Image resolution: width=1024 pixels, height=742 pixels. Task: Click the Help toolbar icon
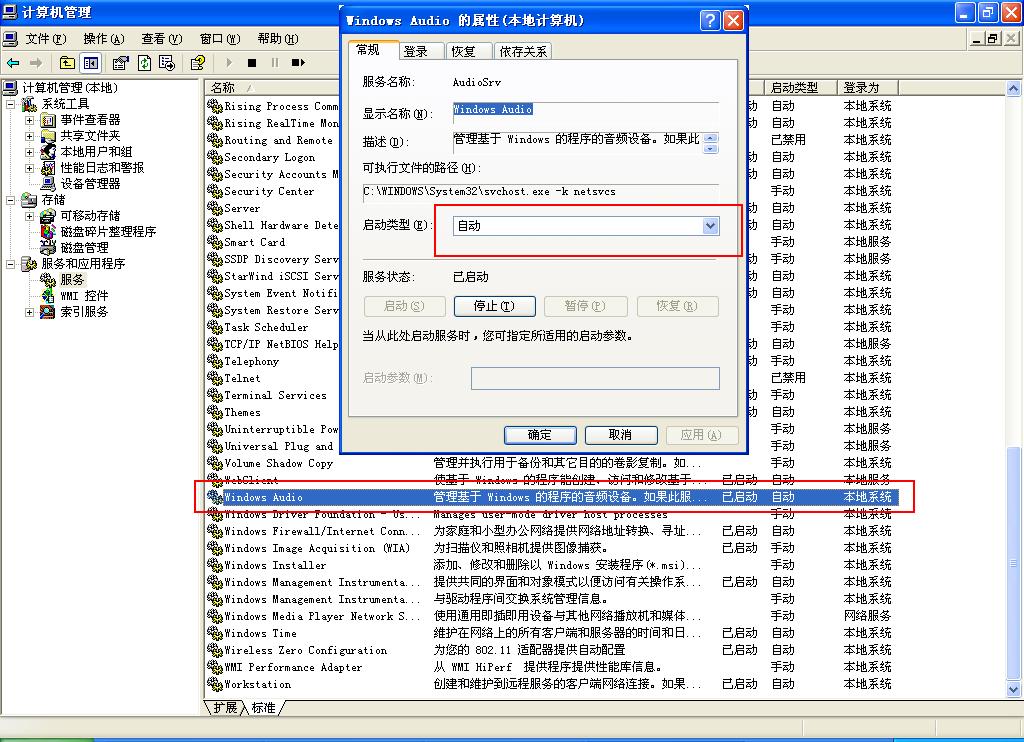coord(198,63)
